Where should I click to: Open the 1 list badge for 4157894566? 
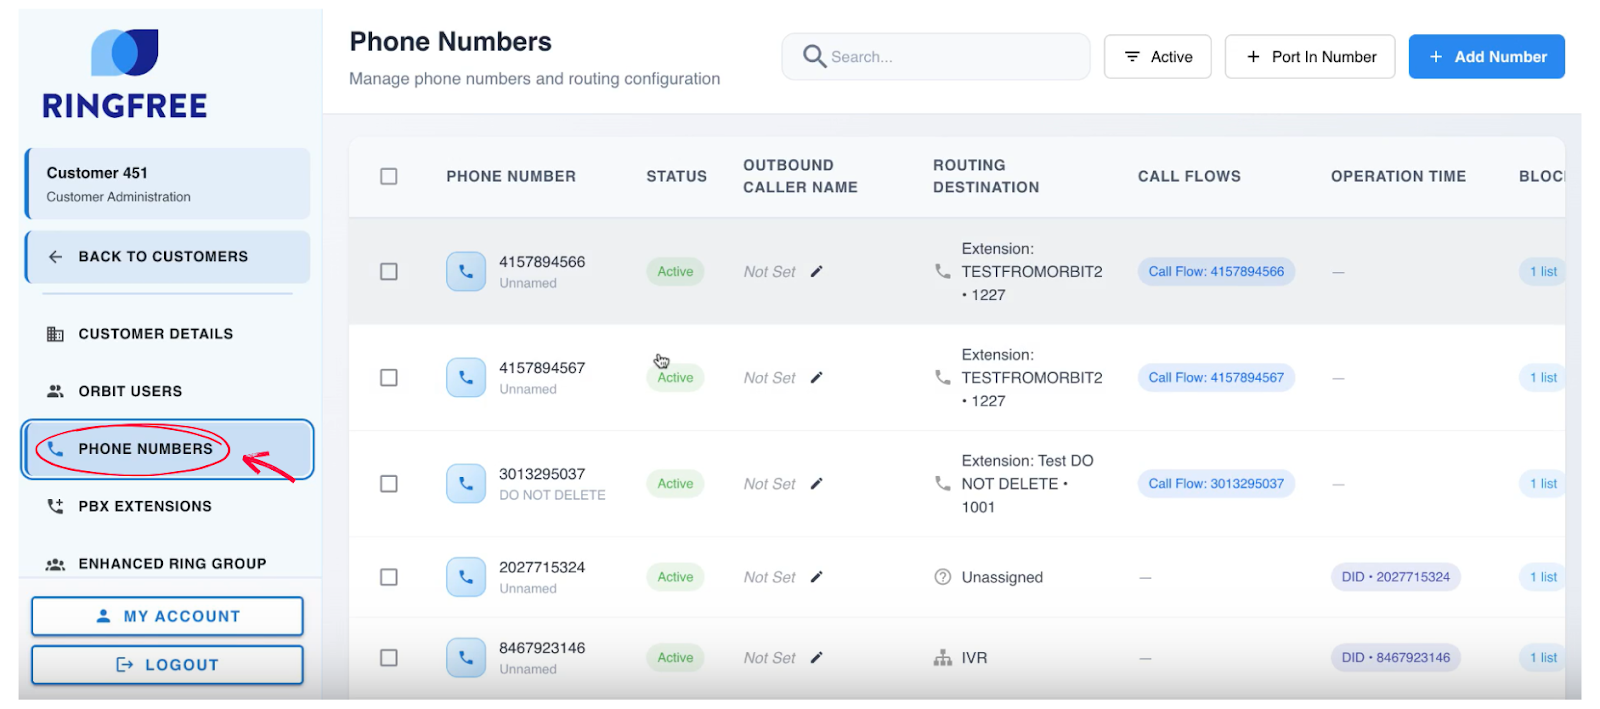[x=1542, y=272]
